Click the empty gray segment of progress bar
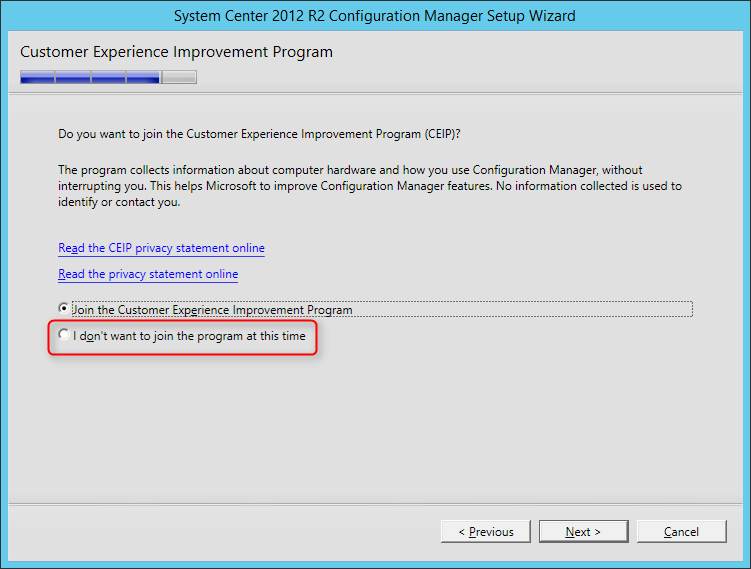This screenshot has width=751, height=569. pos(179,77)
